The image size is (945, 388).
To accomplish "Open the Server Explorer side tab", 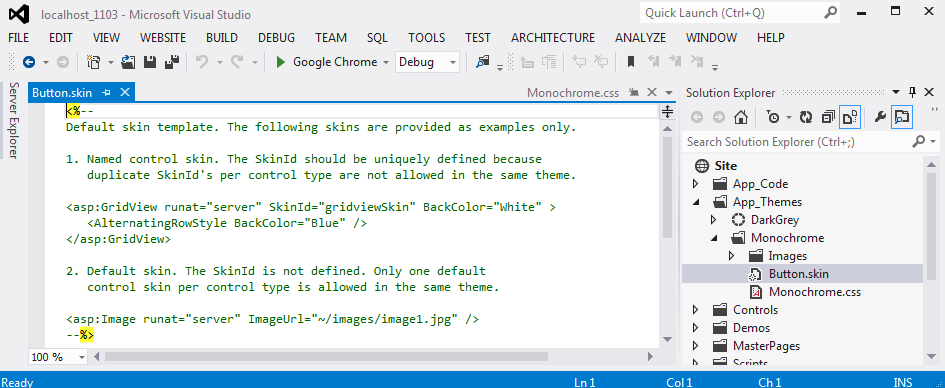I will [13, 120].
